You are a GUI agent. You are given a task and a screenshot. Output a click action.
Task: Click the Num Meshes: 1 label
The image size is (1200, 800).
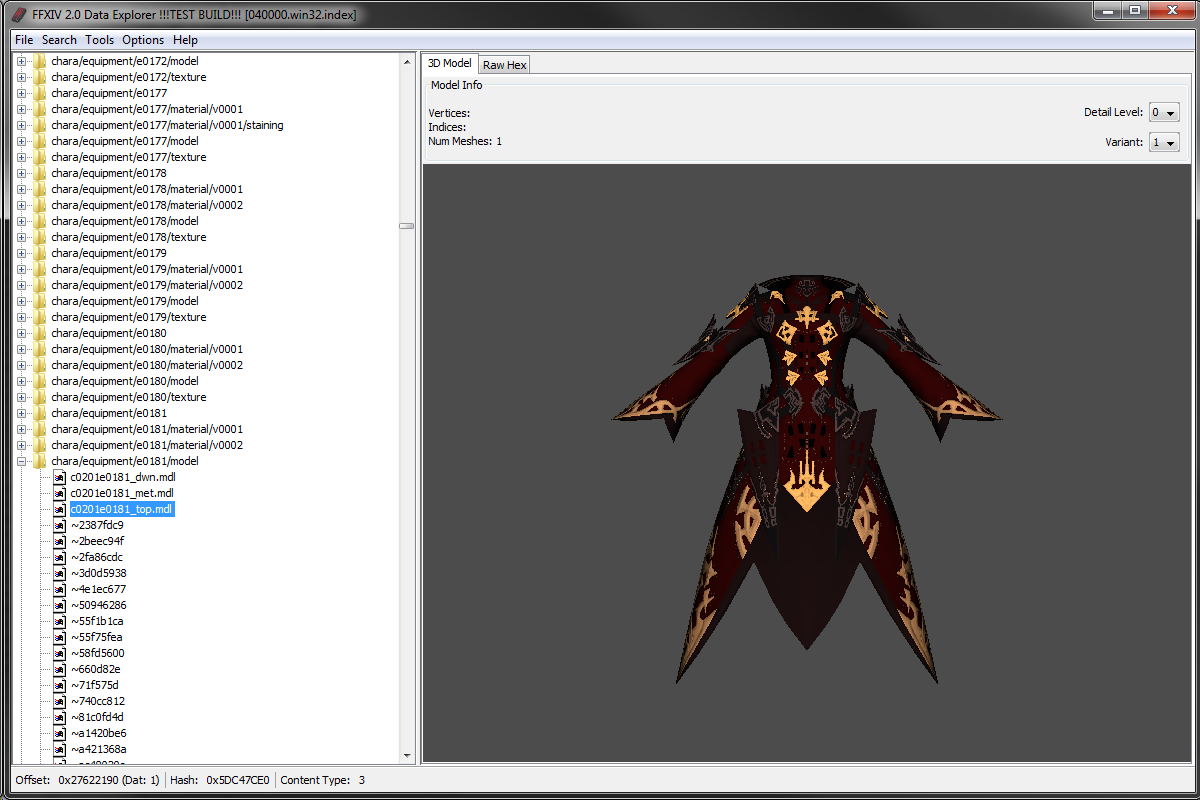465,142
